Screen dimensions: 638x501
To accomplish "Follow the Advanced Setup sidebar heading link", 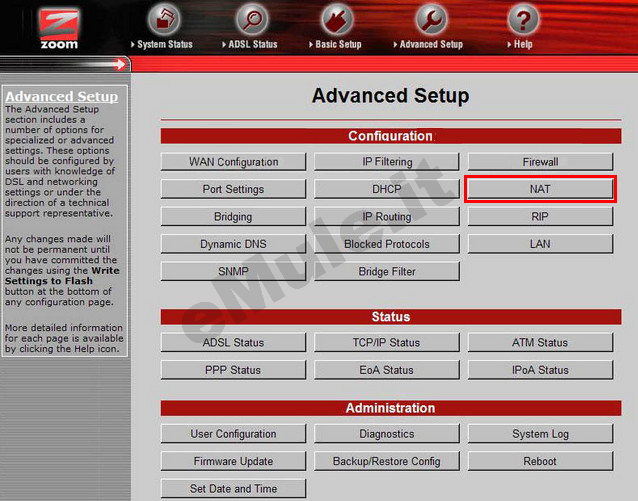I will pyautogui.click(x=61, y=96).
